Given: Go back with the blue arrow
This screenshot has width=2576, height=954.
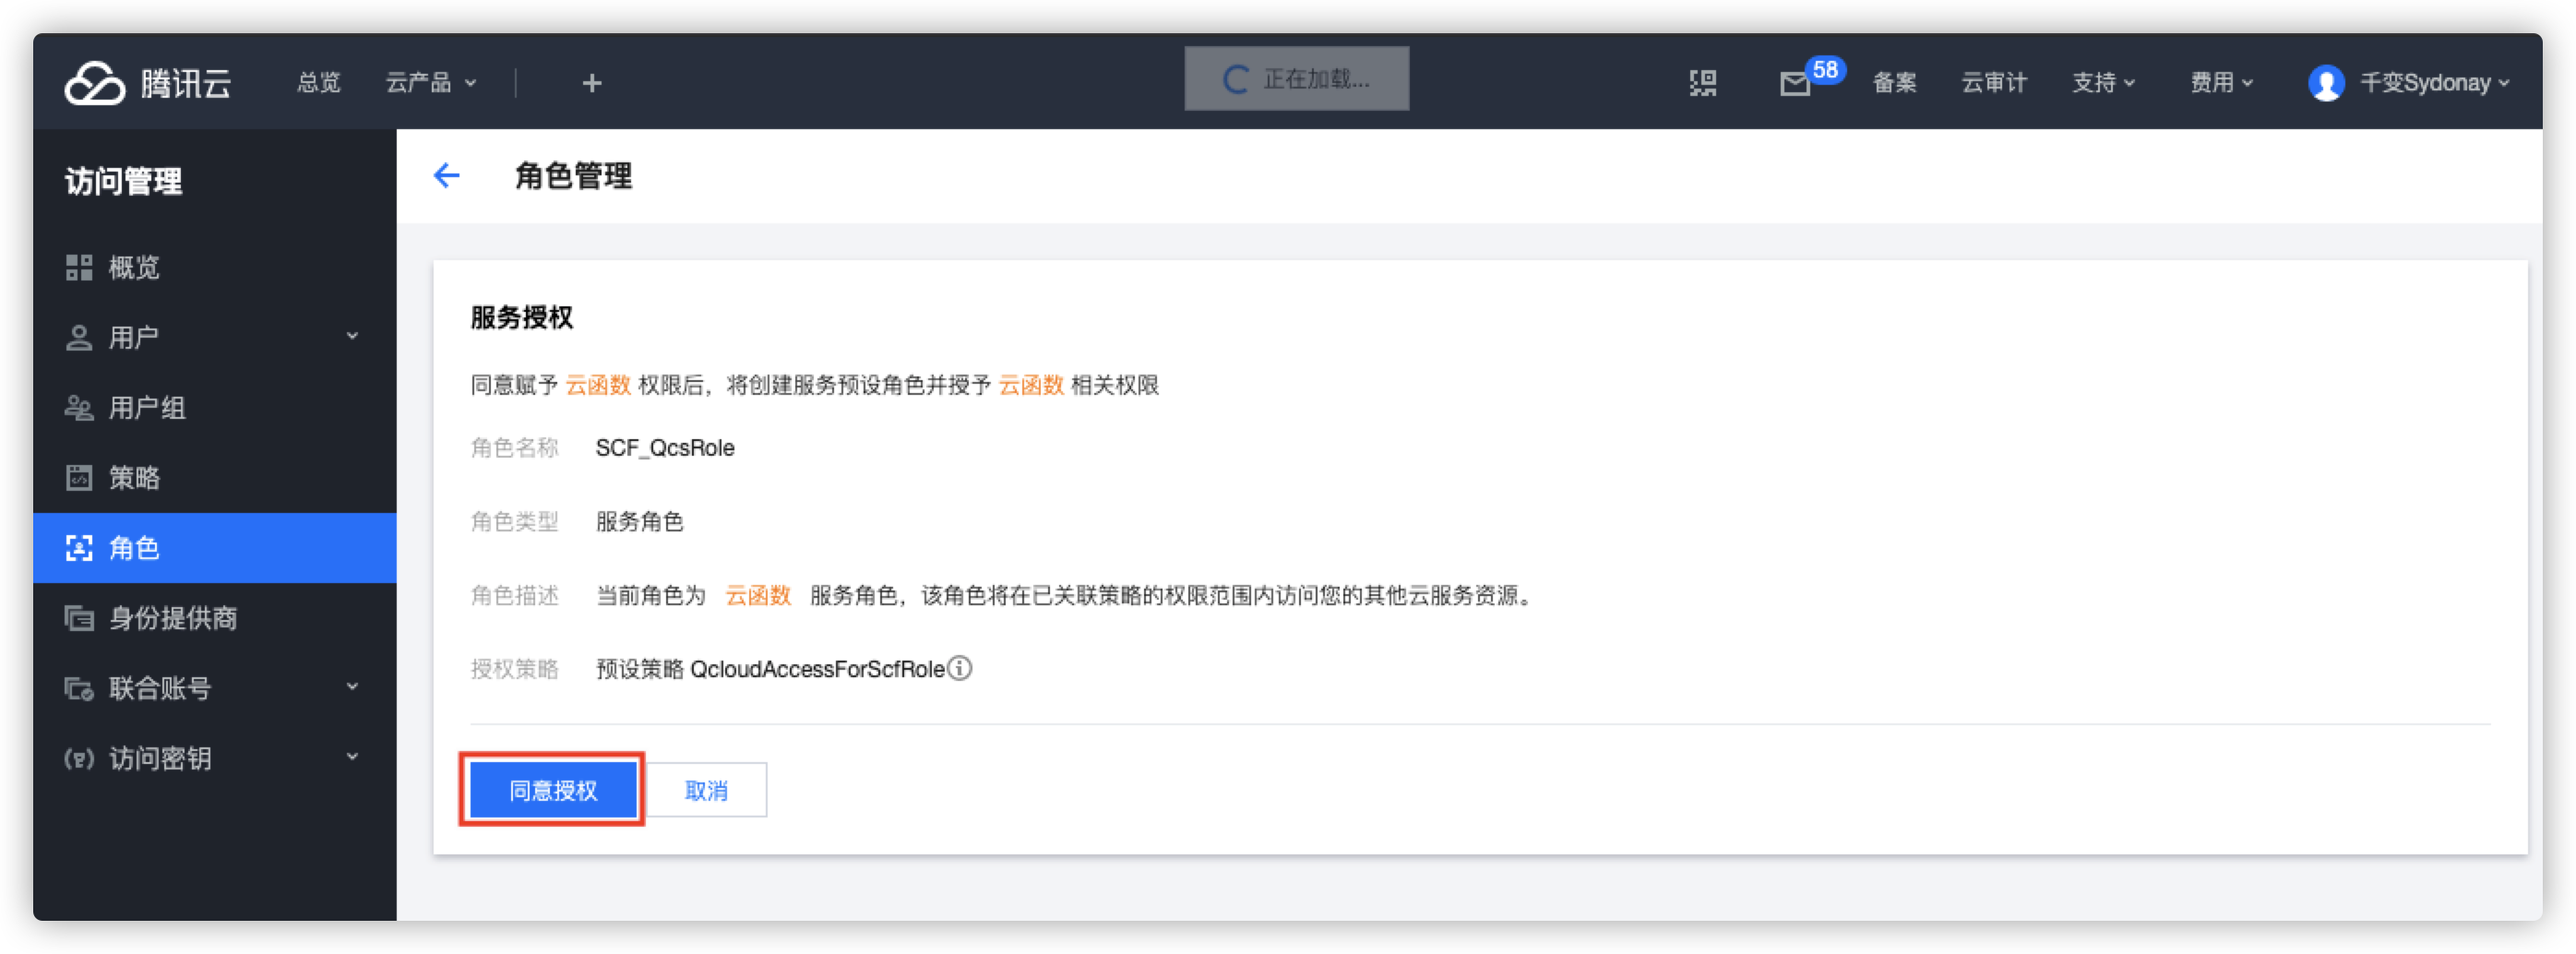Looking at the screenshot, I should pyautogui.click(x=446, y=176).
